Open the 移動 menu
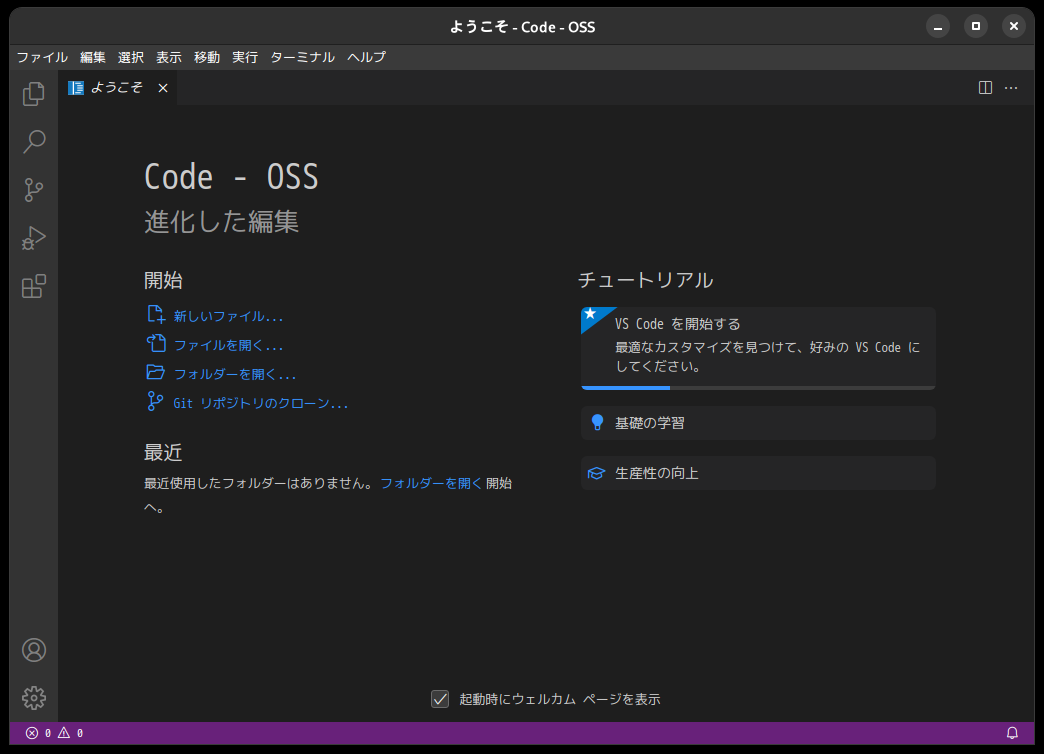The width and height of the screenshot is (1044, 754). click(206, 57)
